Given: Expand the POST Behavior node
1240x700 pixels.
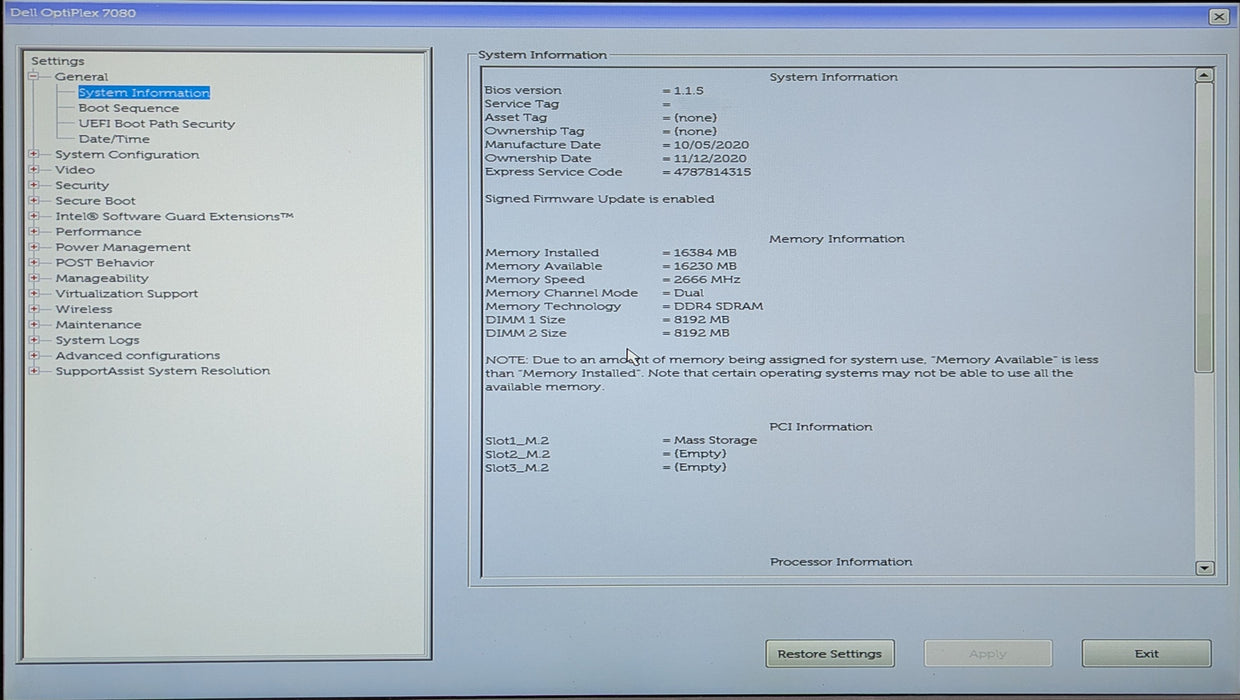Looking at the screenshot, I should point(34,263).
